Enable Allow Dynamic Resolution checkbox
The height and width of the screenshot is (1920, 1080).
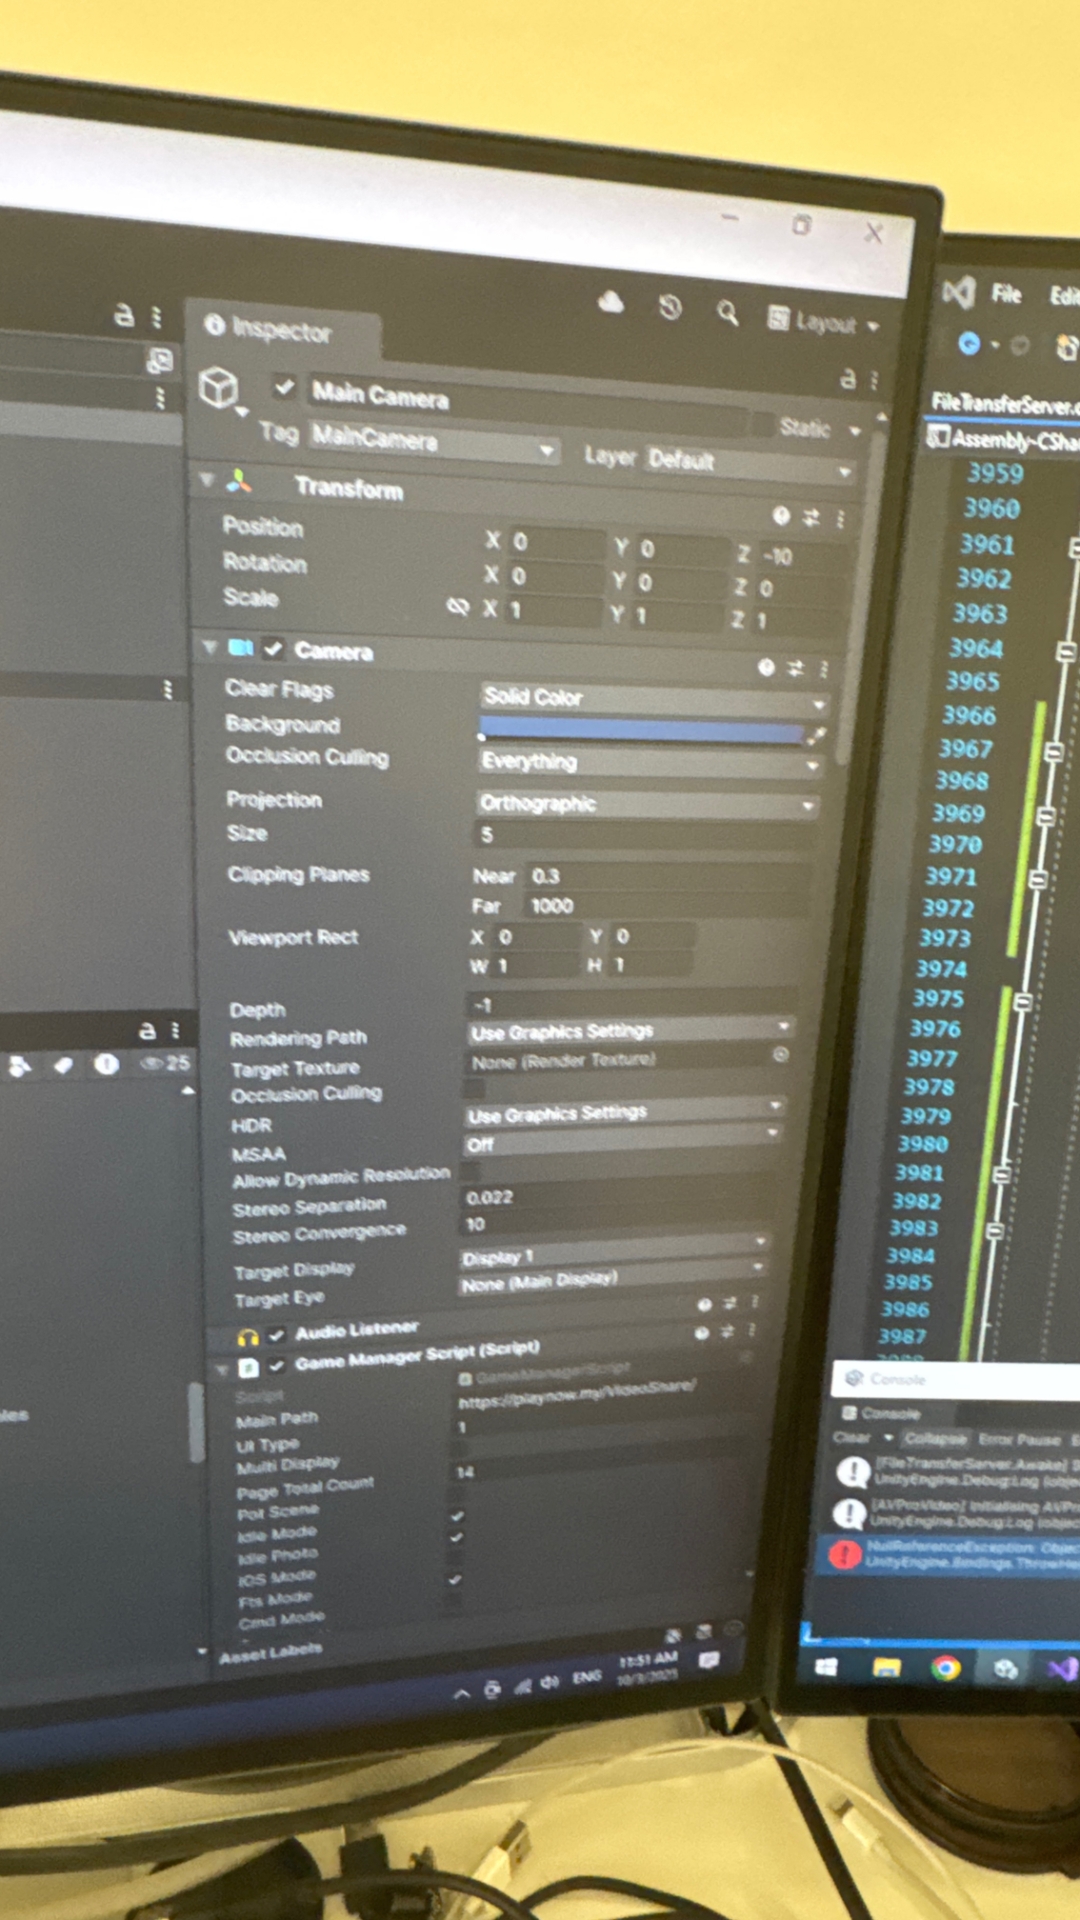point(470,1170)
